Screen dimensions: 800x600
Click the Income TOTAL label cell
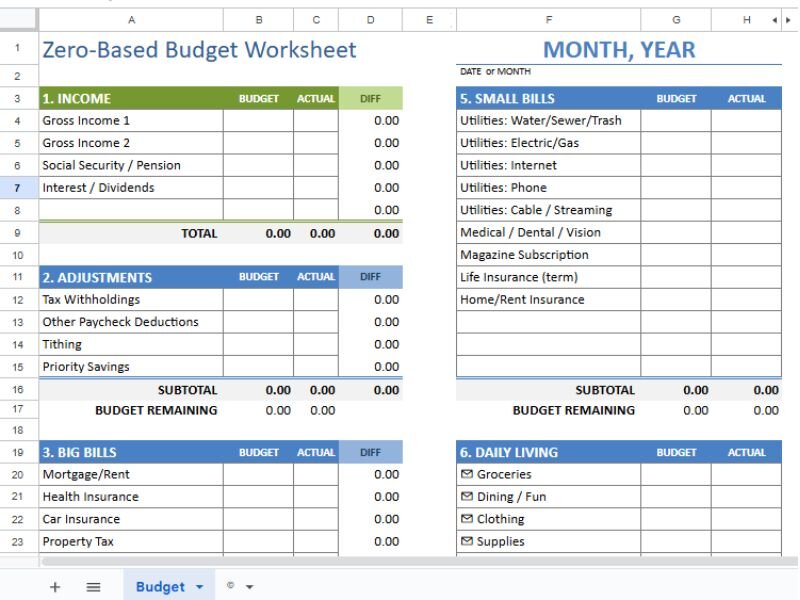coord(131,233)
